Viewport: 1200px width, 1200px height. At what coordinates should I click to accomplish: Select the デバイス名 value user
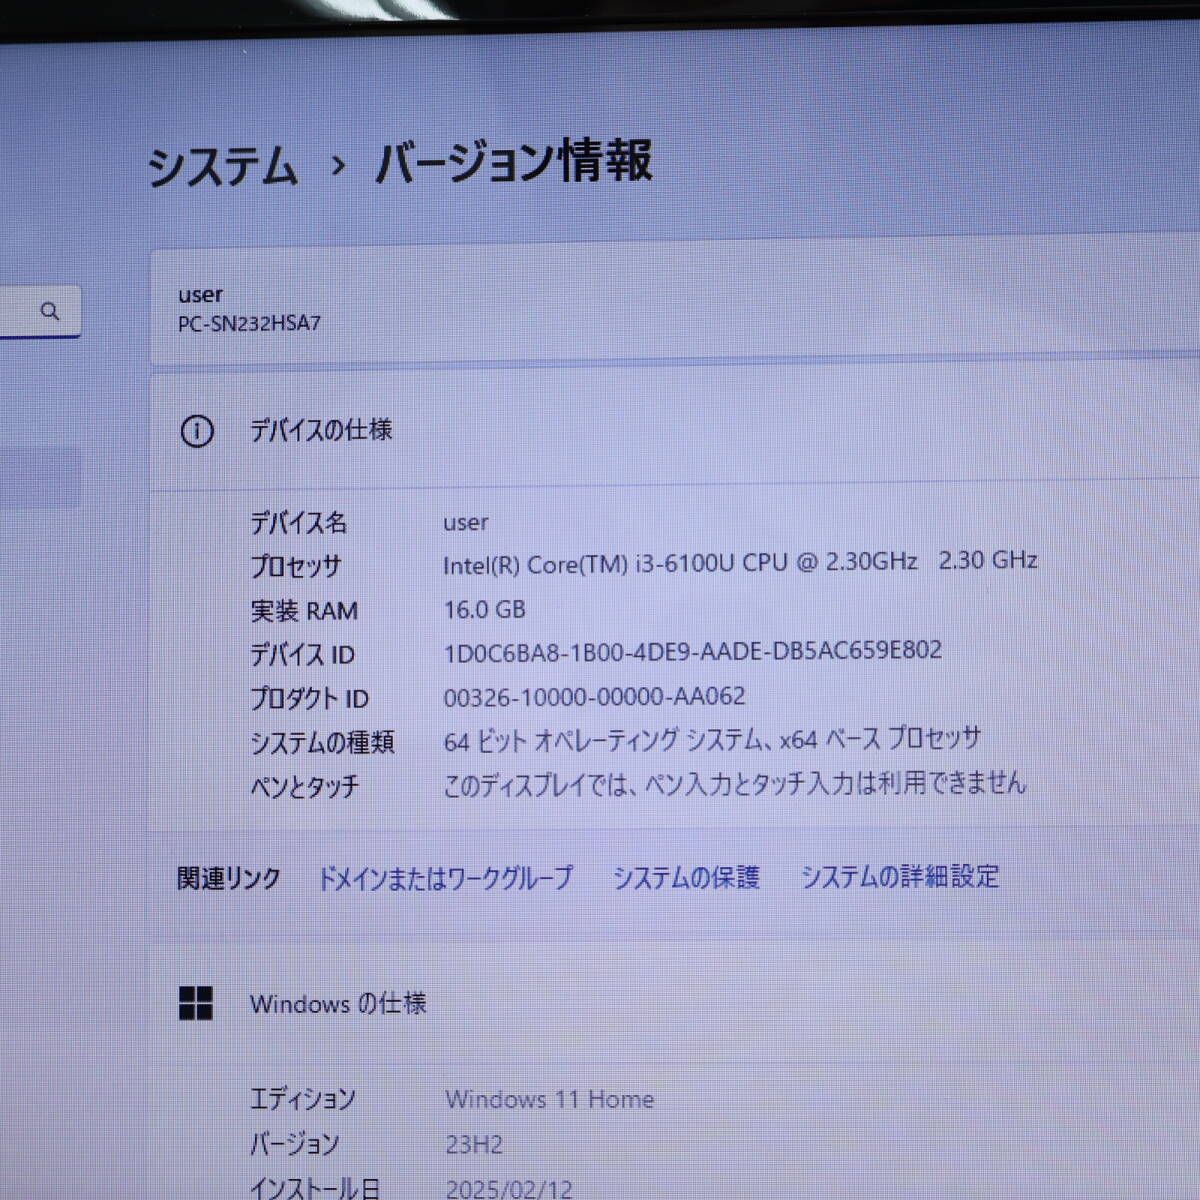466,522
